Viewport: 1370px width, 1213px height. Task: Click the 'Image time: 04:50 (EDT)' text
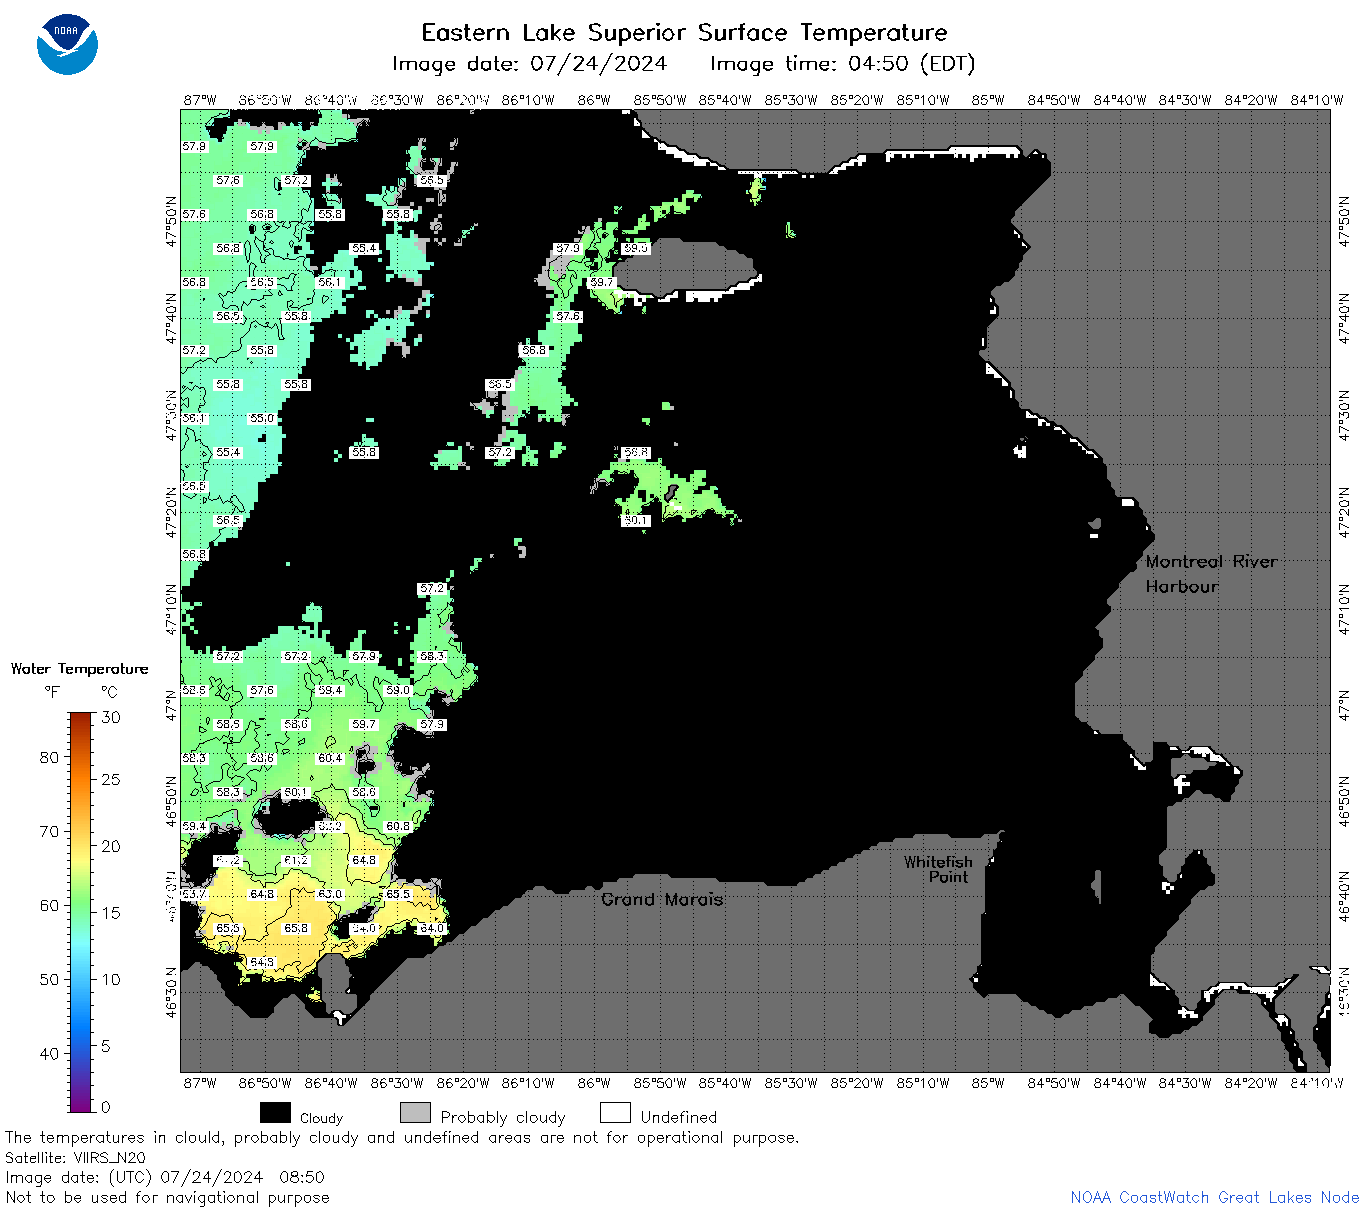(842, 64)
